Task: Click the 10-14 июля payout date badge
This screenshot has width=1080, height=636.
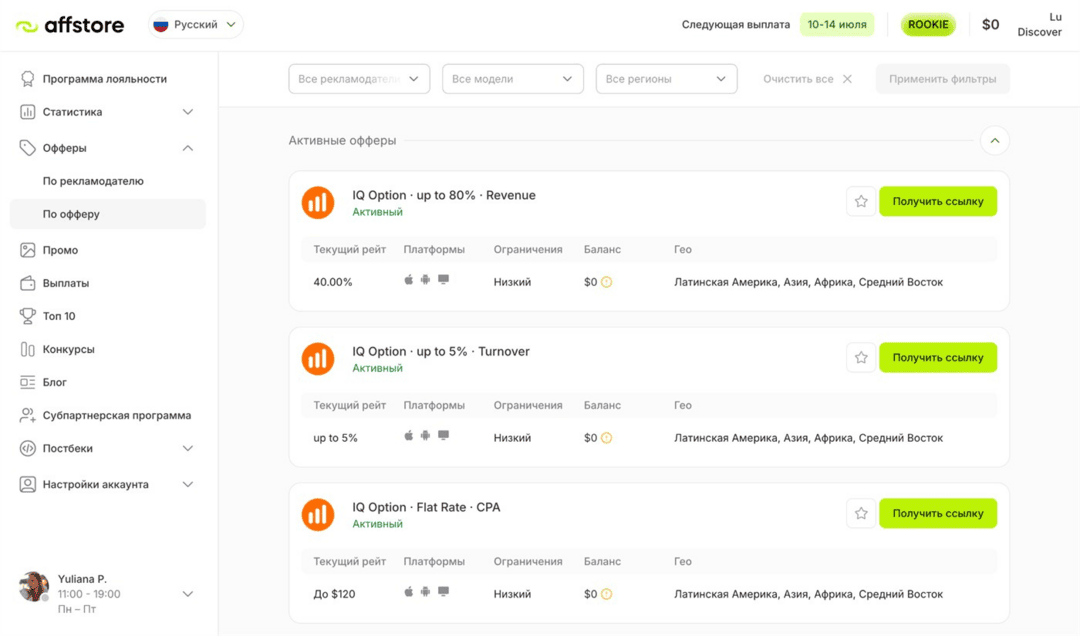Action: click(x=837, y=25)
